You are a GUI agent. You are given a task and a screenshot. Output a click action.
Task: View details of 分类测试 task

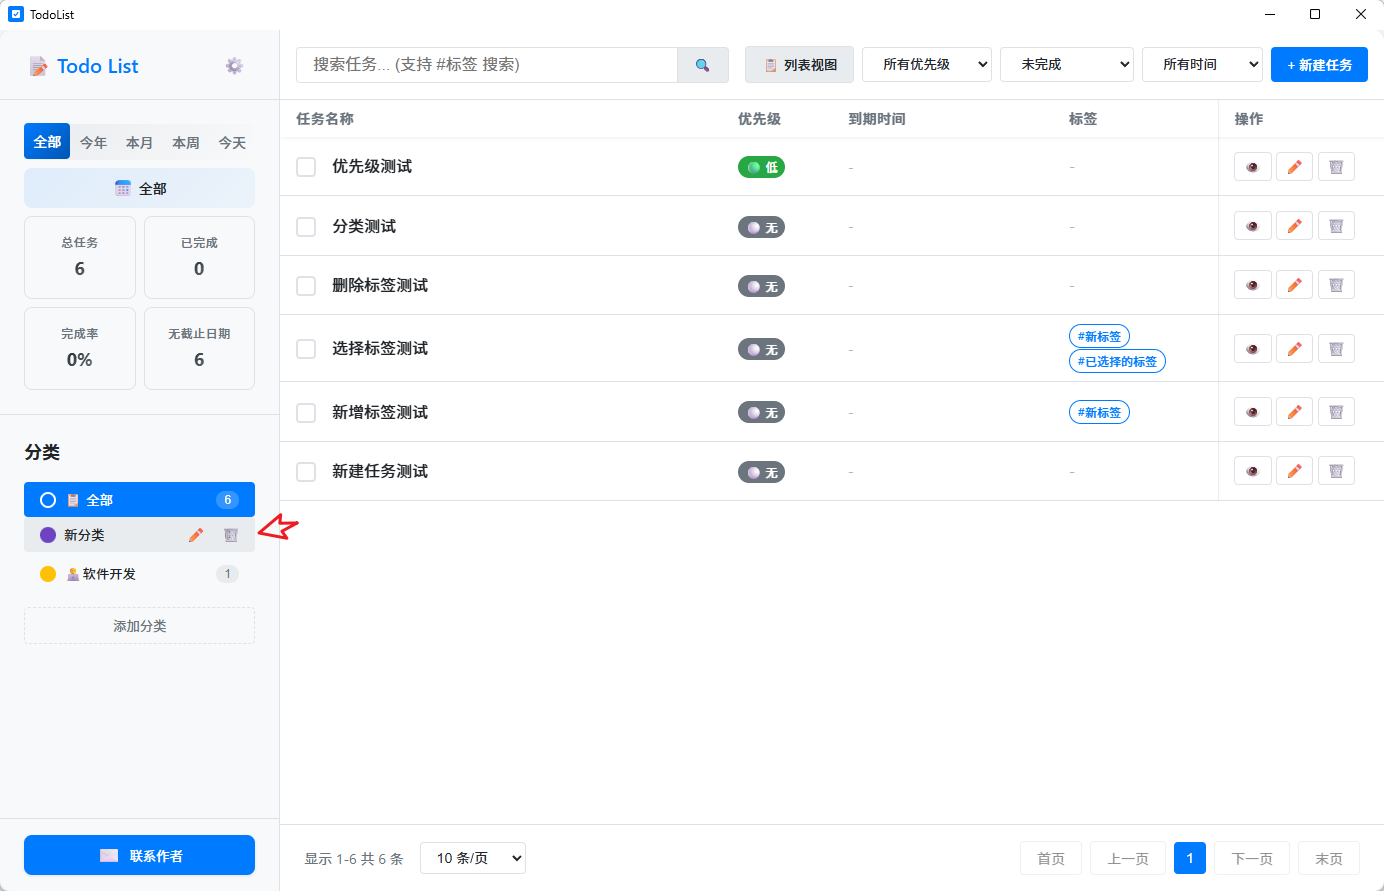pos(1252,226)
